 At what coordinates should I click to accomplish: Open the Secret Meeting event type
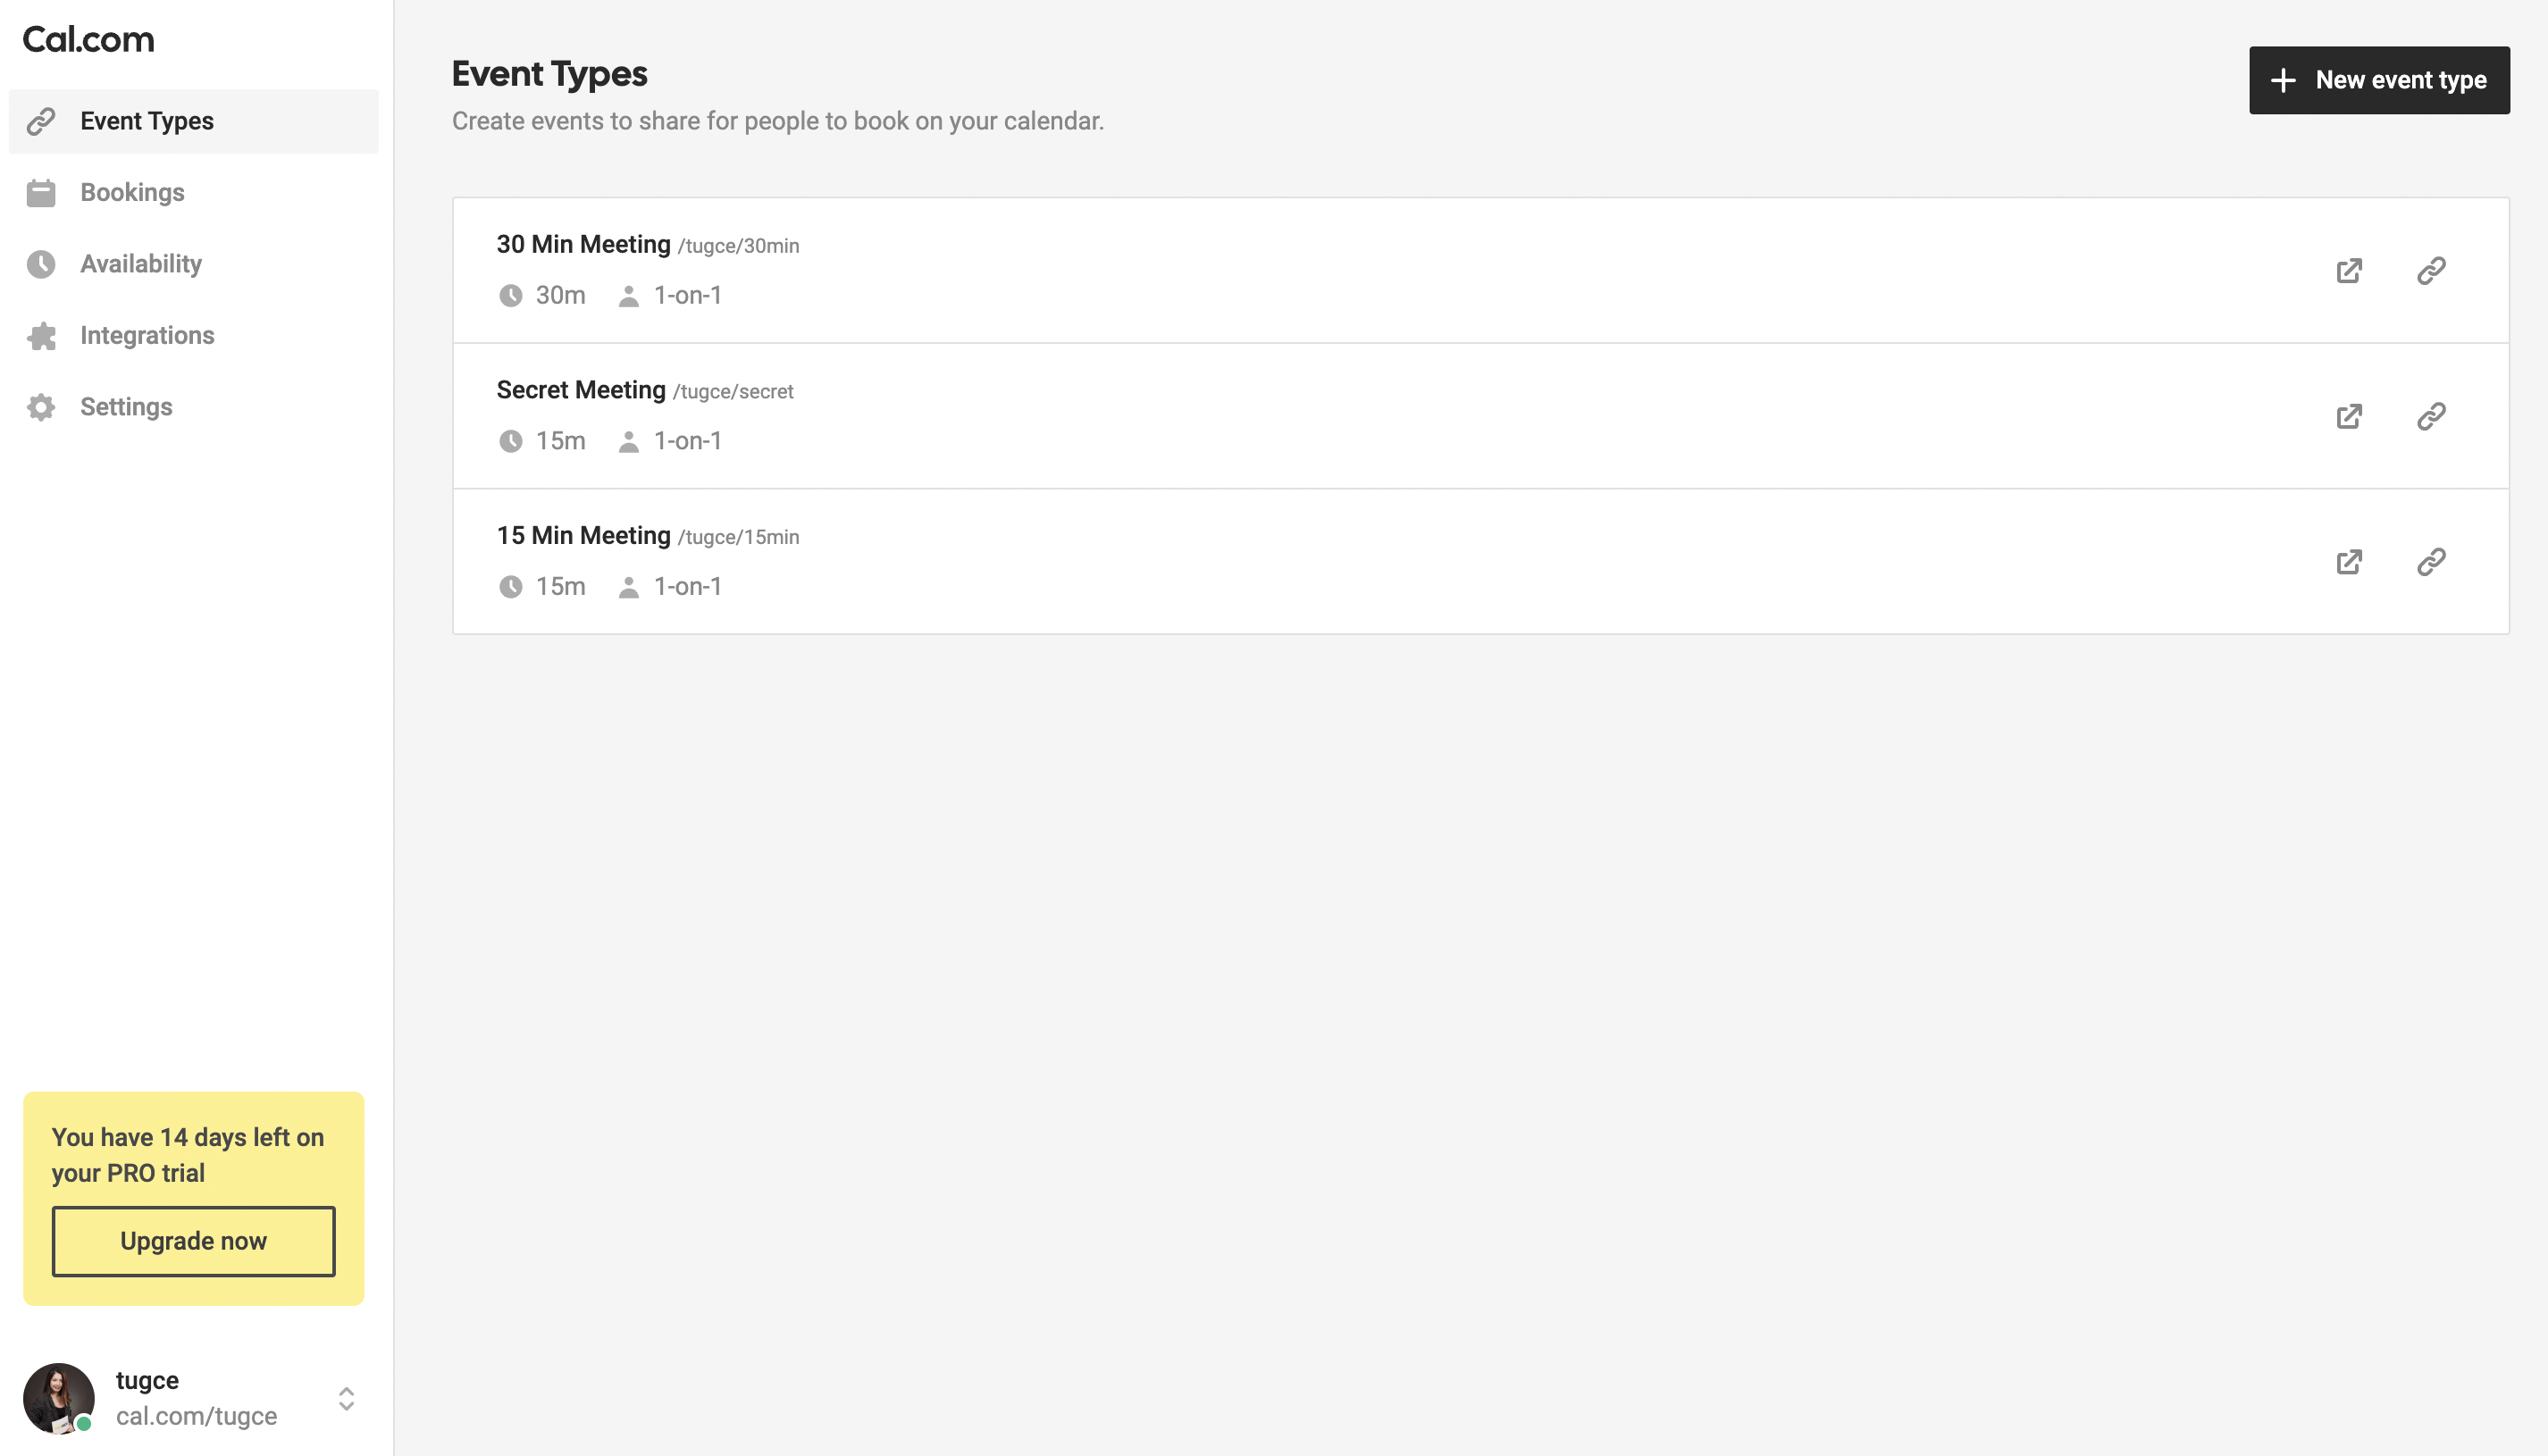[x=581, y=390]
